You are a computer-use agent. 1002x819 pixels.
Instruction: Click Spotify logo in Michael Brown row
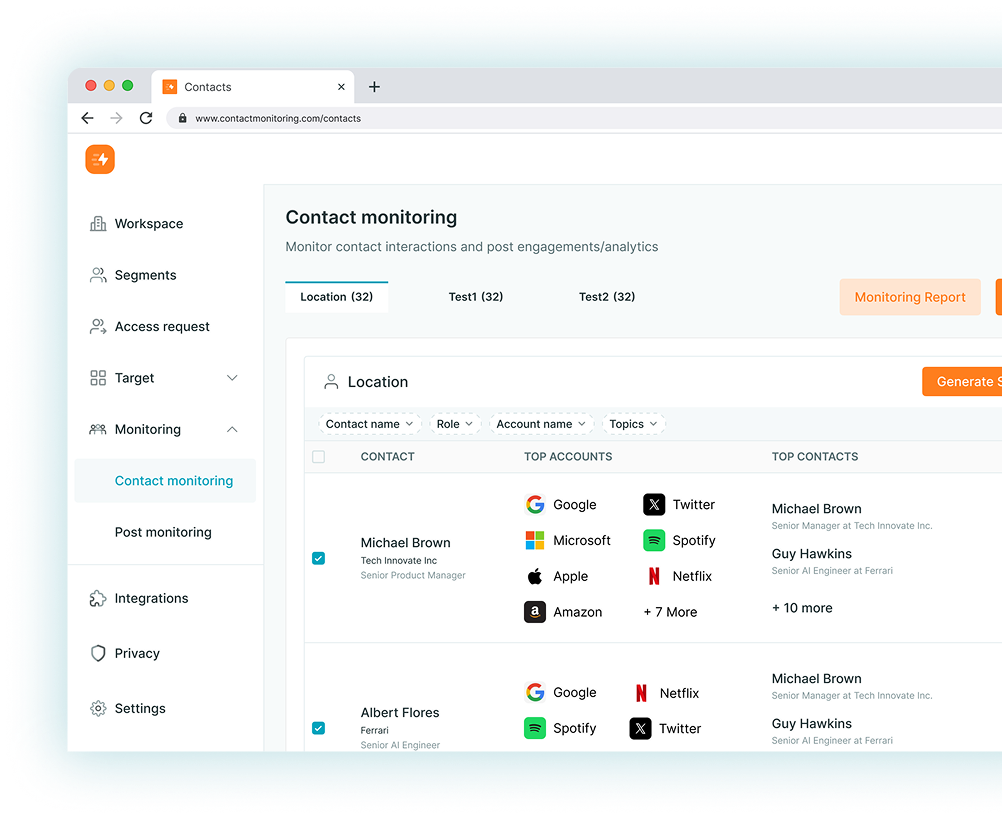pyautogui.click(x=654, y=540)
